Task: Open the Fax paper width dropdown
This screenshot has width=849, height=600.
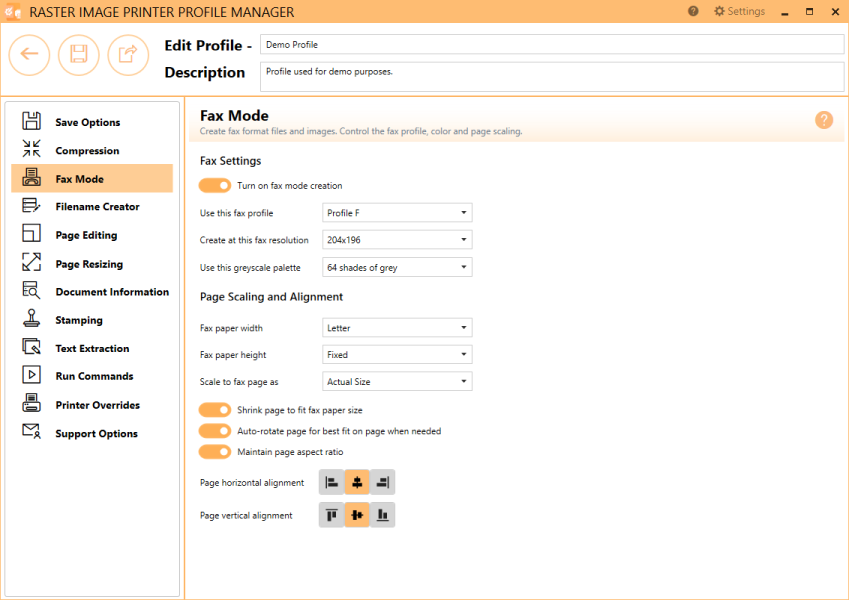Action: point(397,328)
